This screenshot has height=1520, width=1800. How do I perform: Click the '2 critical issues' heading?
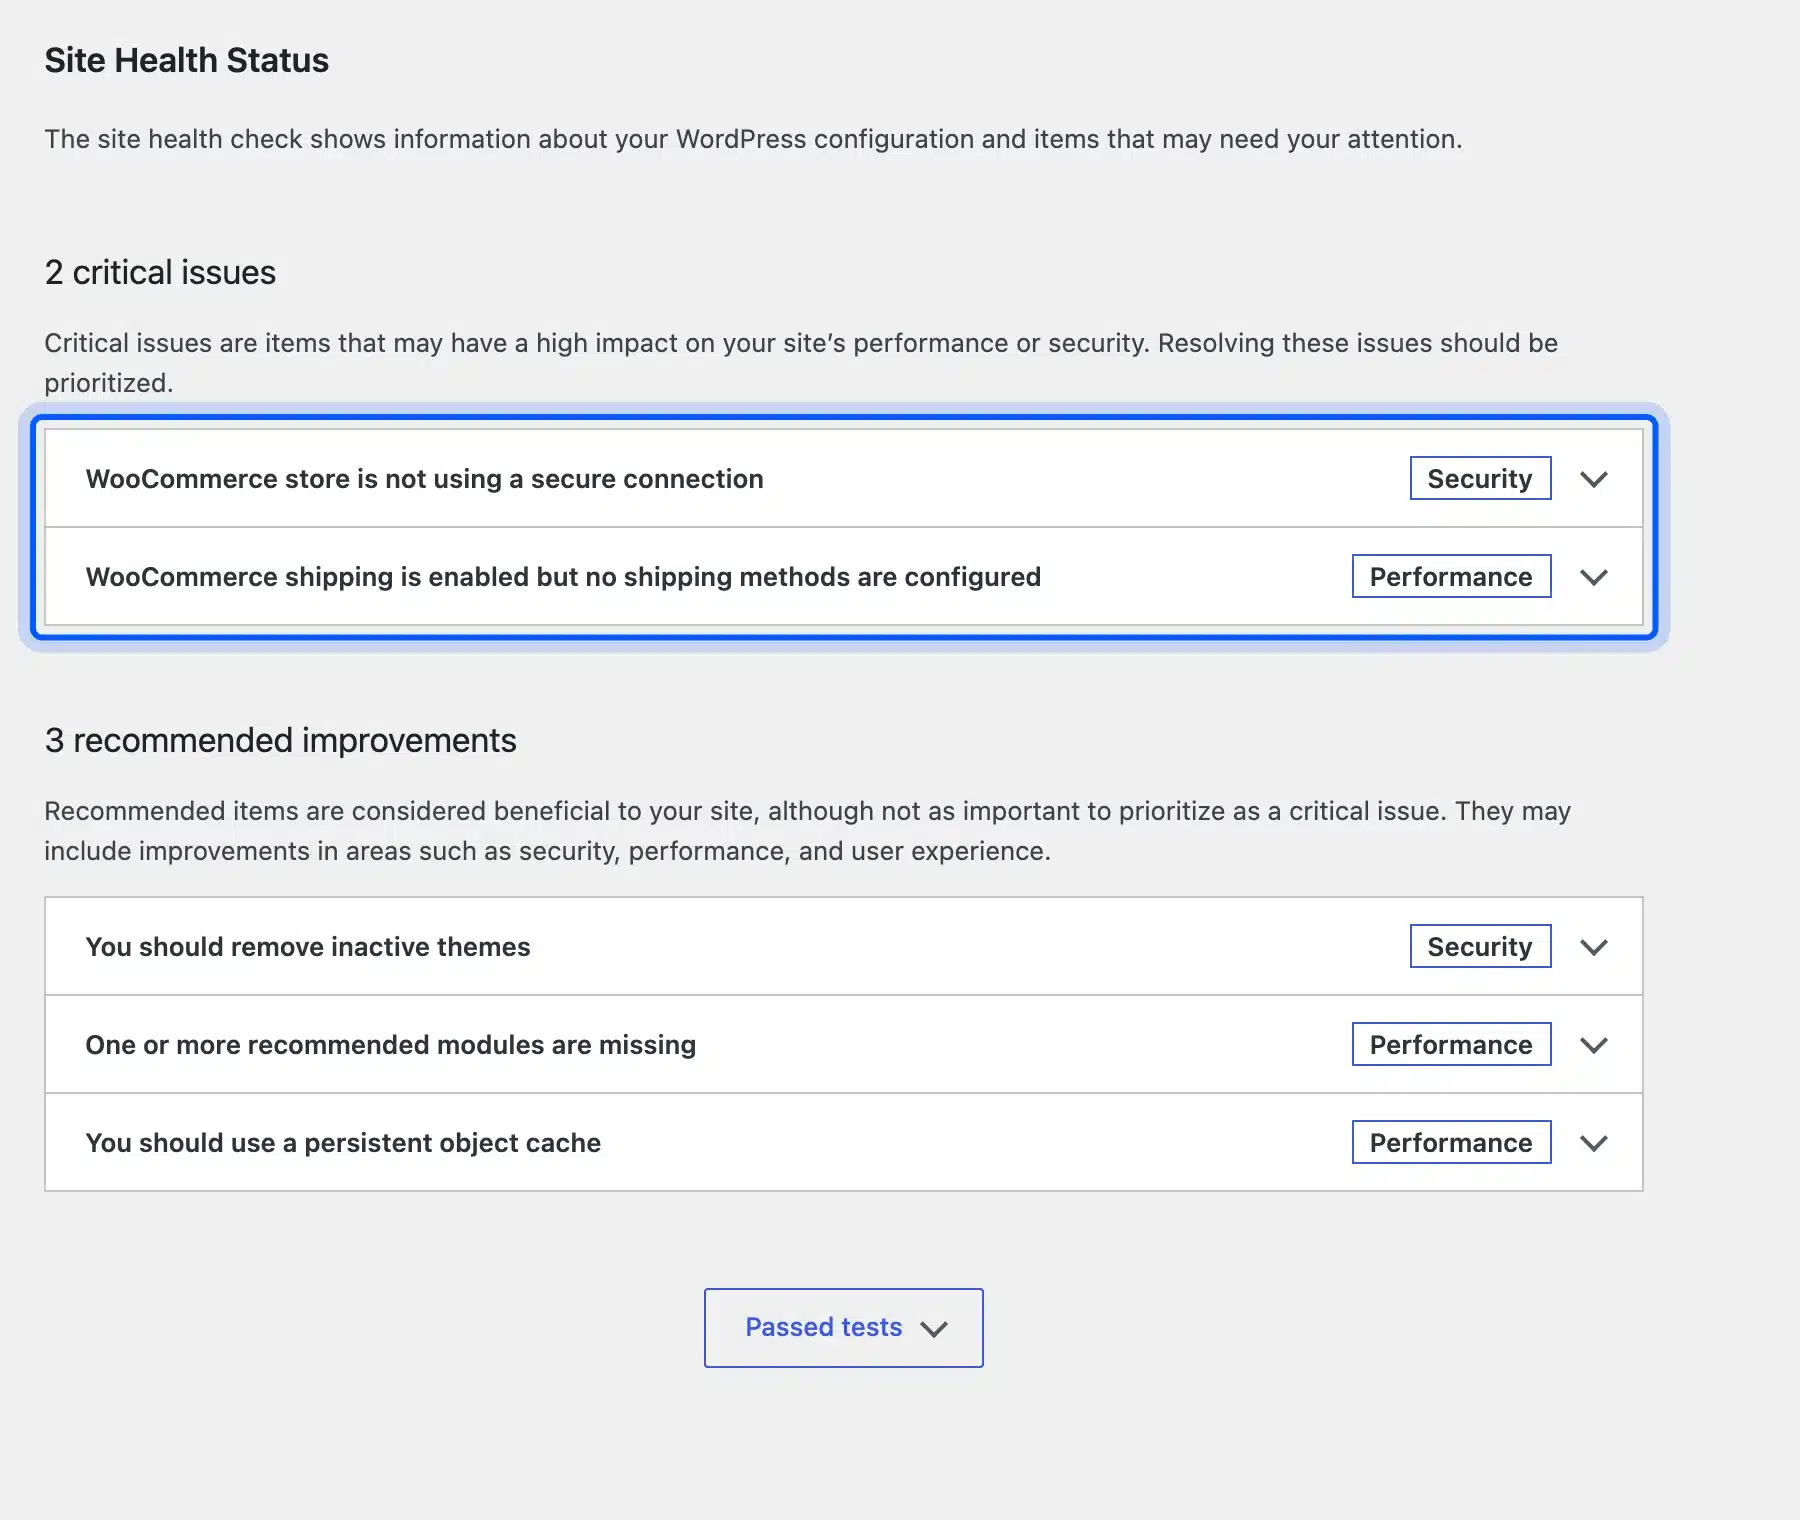[x=160, y=272]
